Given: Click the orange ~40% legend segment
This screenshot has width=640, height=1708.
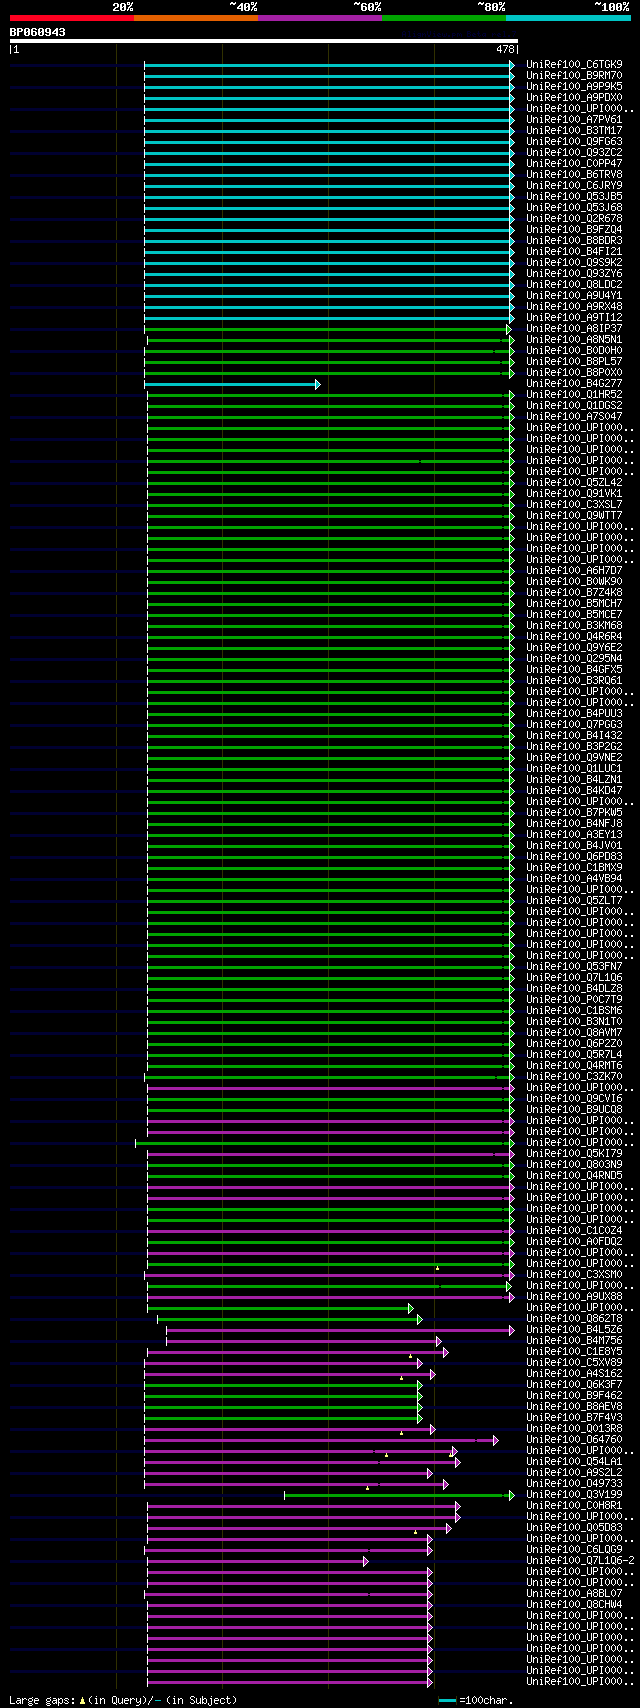Looking at the screenshot, I should [x=196, y=17].
